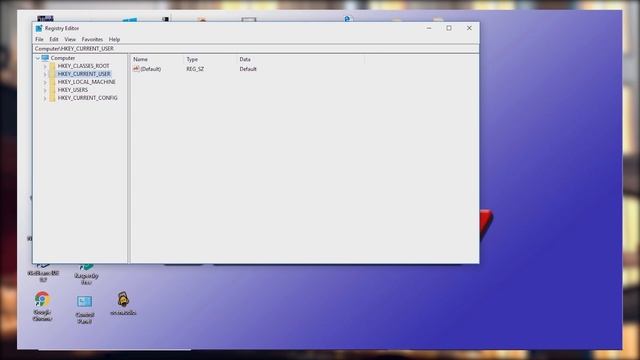
Task: Expand the HKEY_LOCAL_MACHINE key
Action: 45,82
